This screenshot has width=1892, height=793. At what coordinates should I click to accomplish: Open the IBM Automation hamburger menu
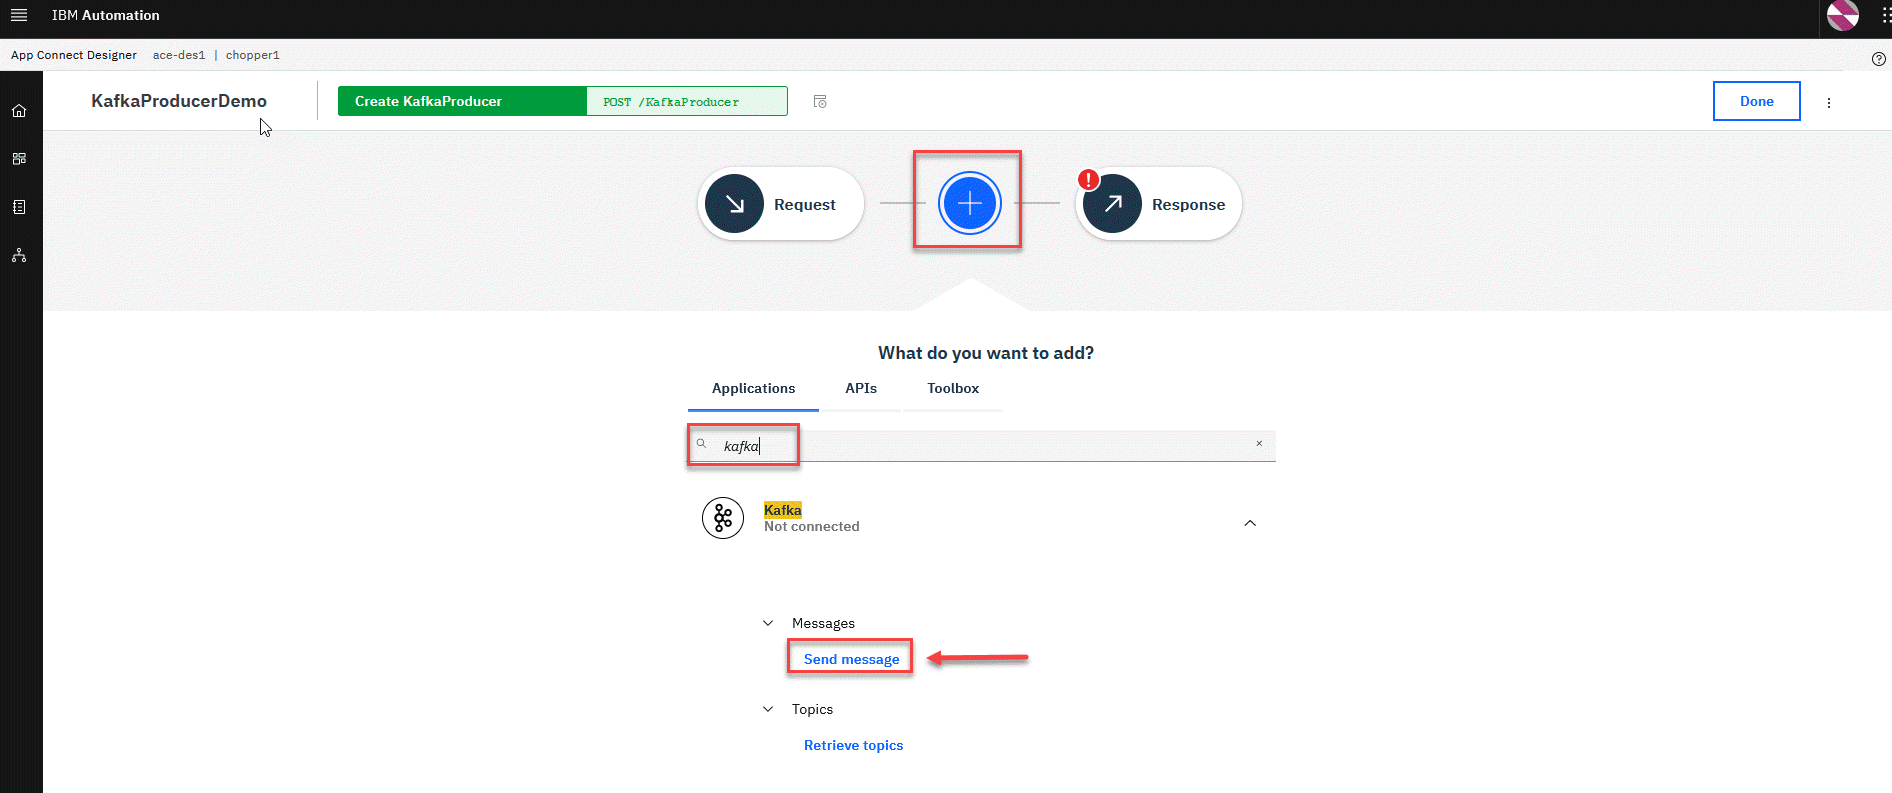(19, 15)
